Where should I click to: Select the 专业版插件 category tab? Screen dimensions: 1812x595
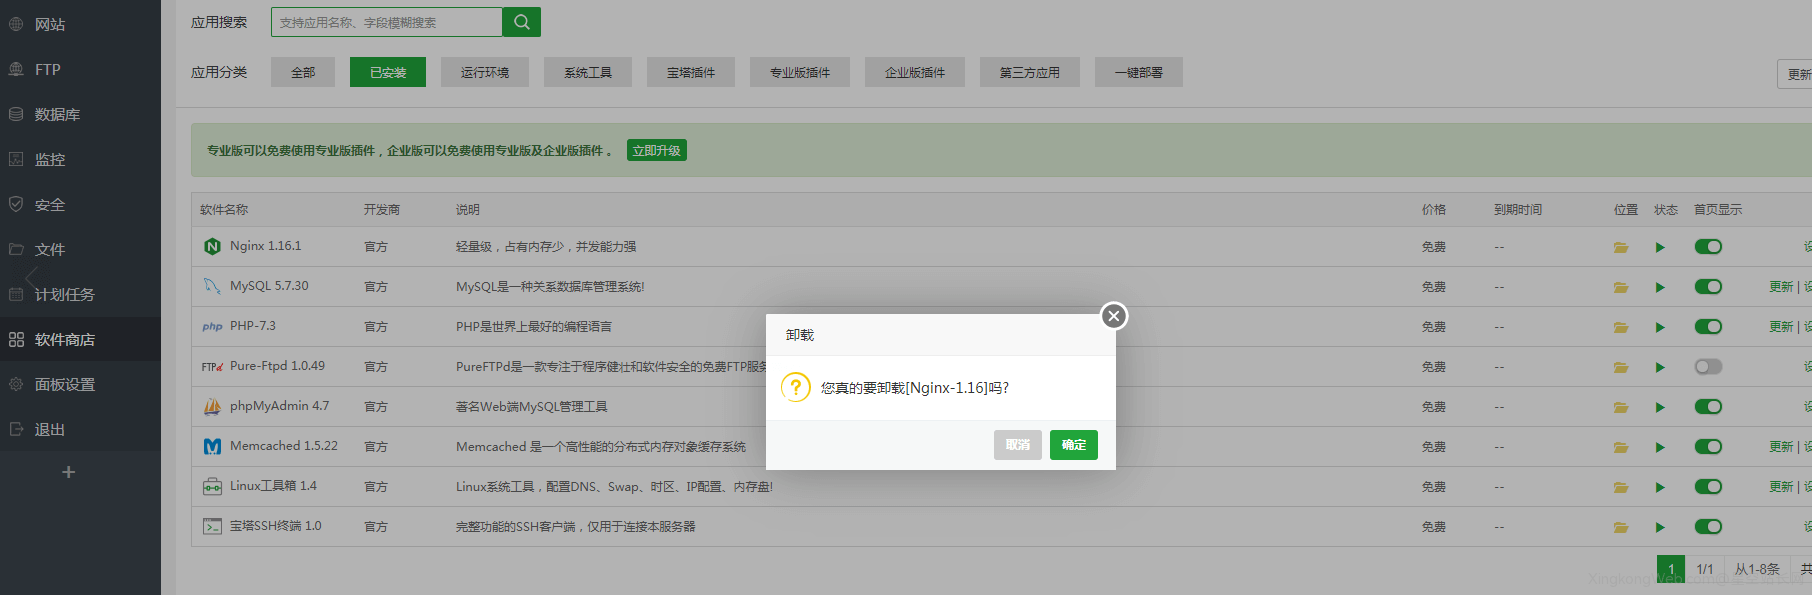point(800,72)
